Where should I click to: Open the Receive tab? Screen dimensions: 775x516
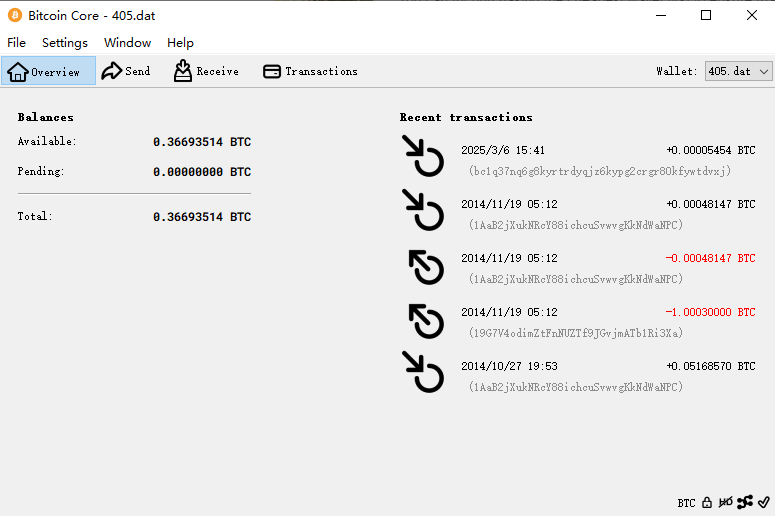tap(206, 71)
